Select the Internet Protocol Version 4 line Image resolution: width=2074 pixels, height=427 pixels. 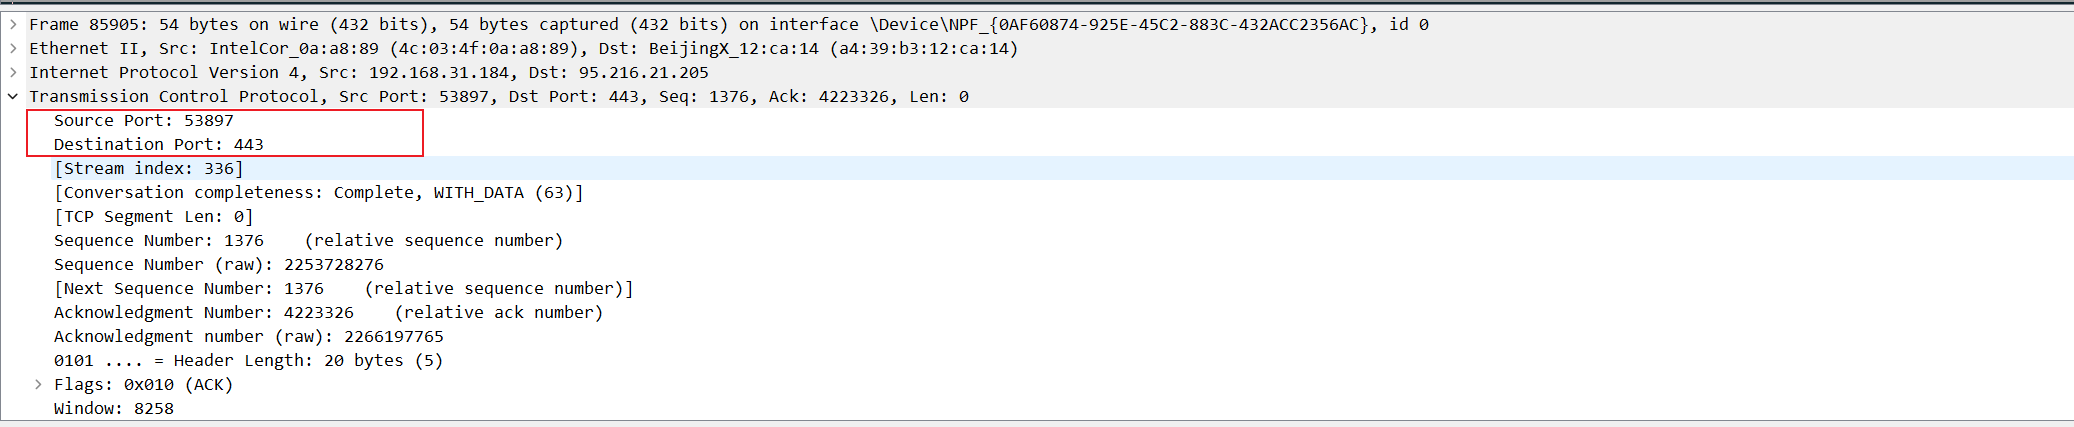pos(1037,72)
